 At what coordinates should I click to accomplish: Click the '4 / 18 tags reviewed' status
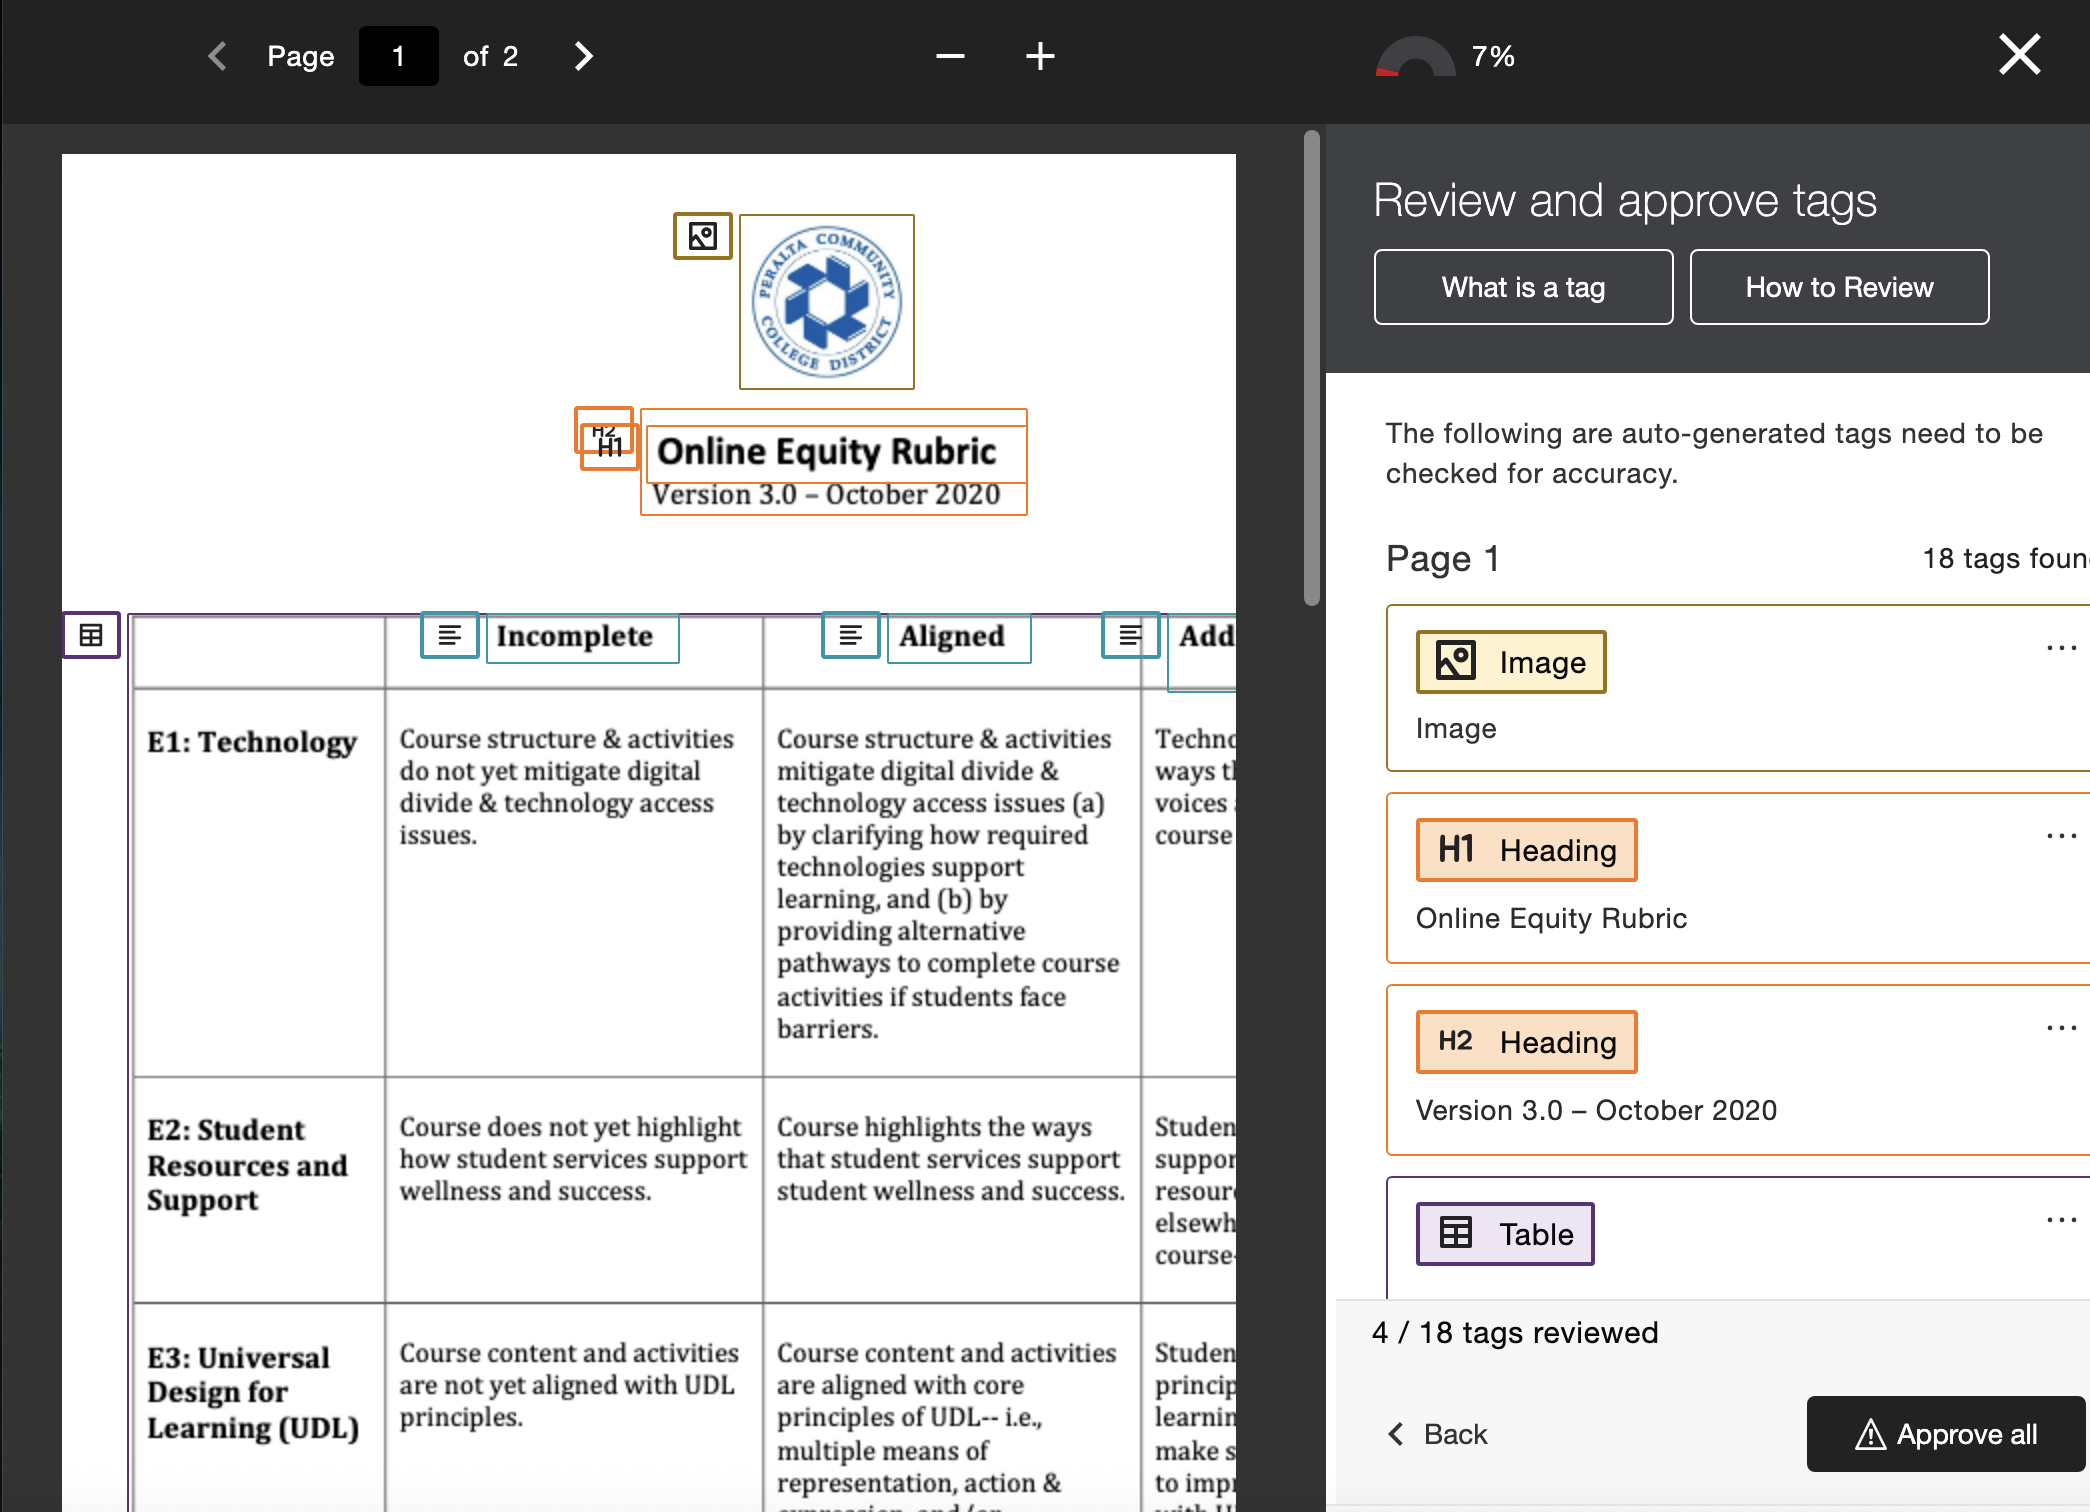(1515, 1333)
